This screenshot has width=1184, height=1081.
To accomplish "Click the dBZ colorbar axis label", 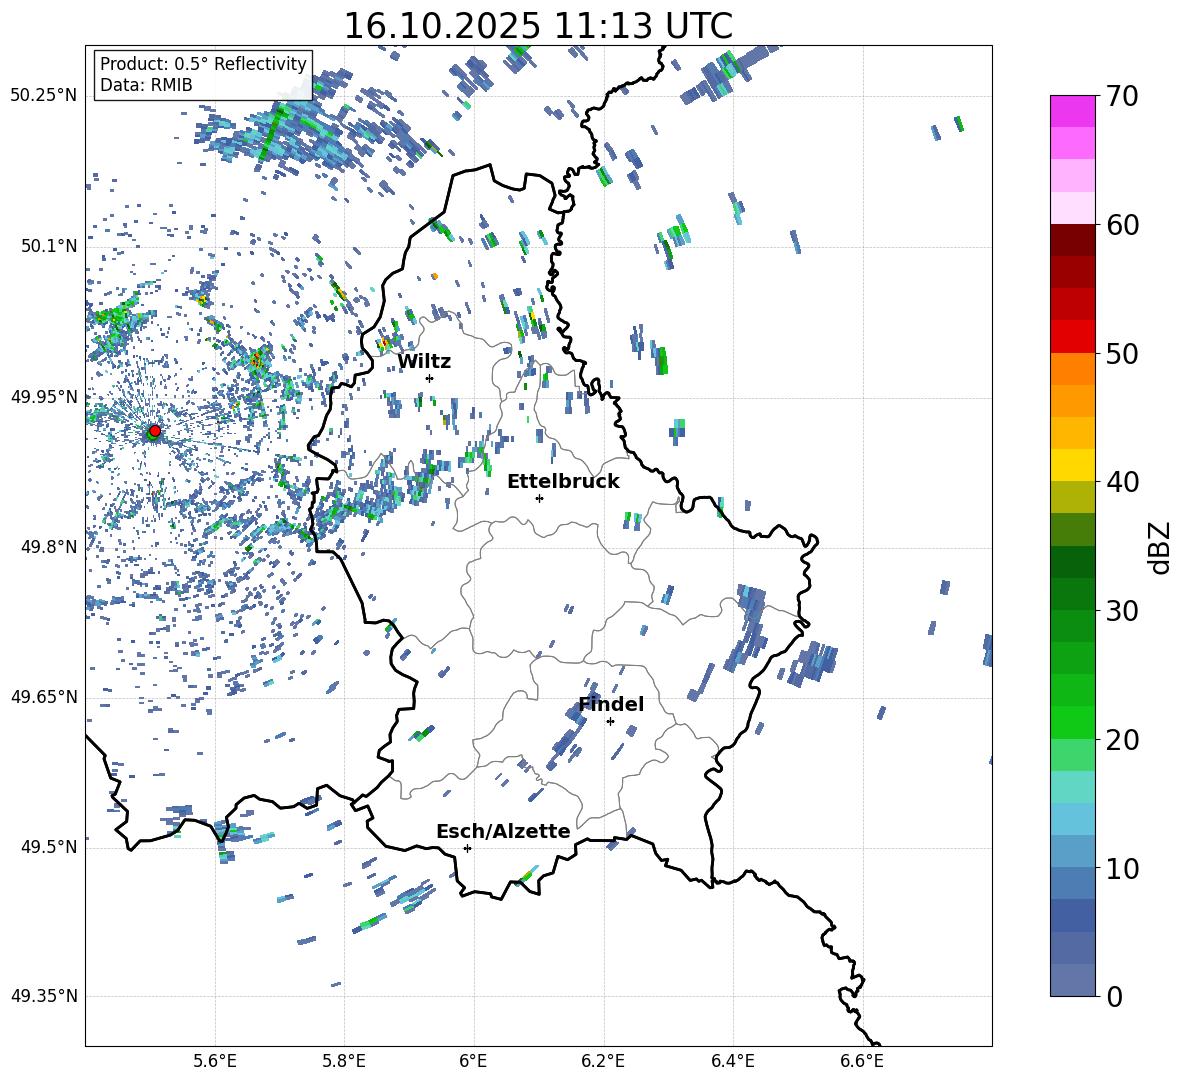I will pyautogui.click(x=1159, y=547).
